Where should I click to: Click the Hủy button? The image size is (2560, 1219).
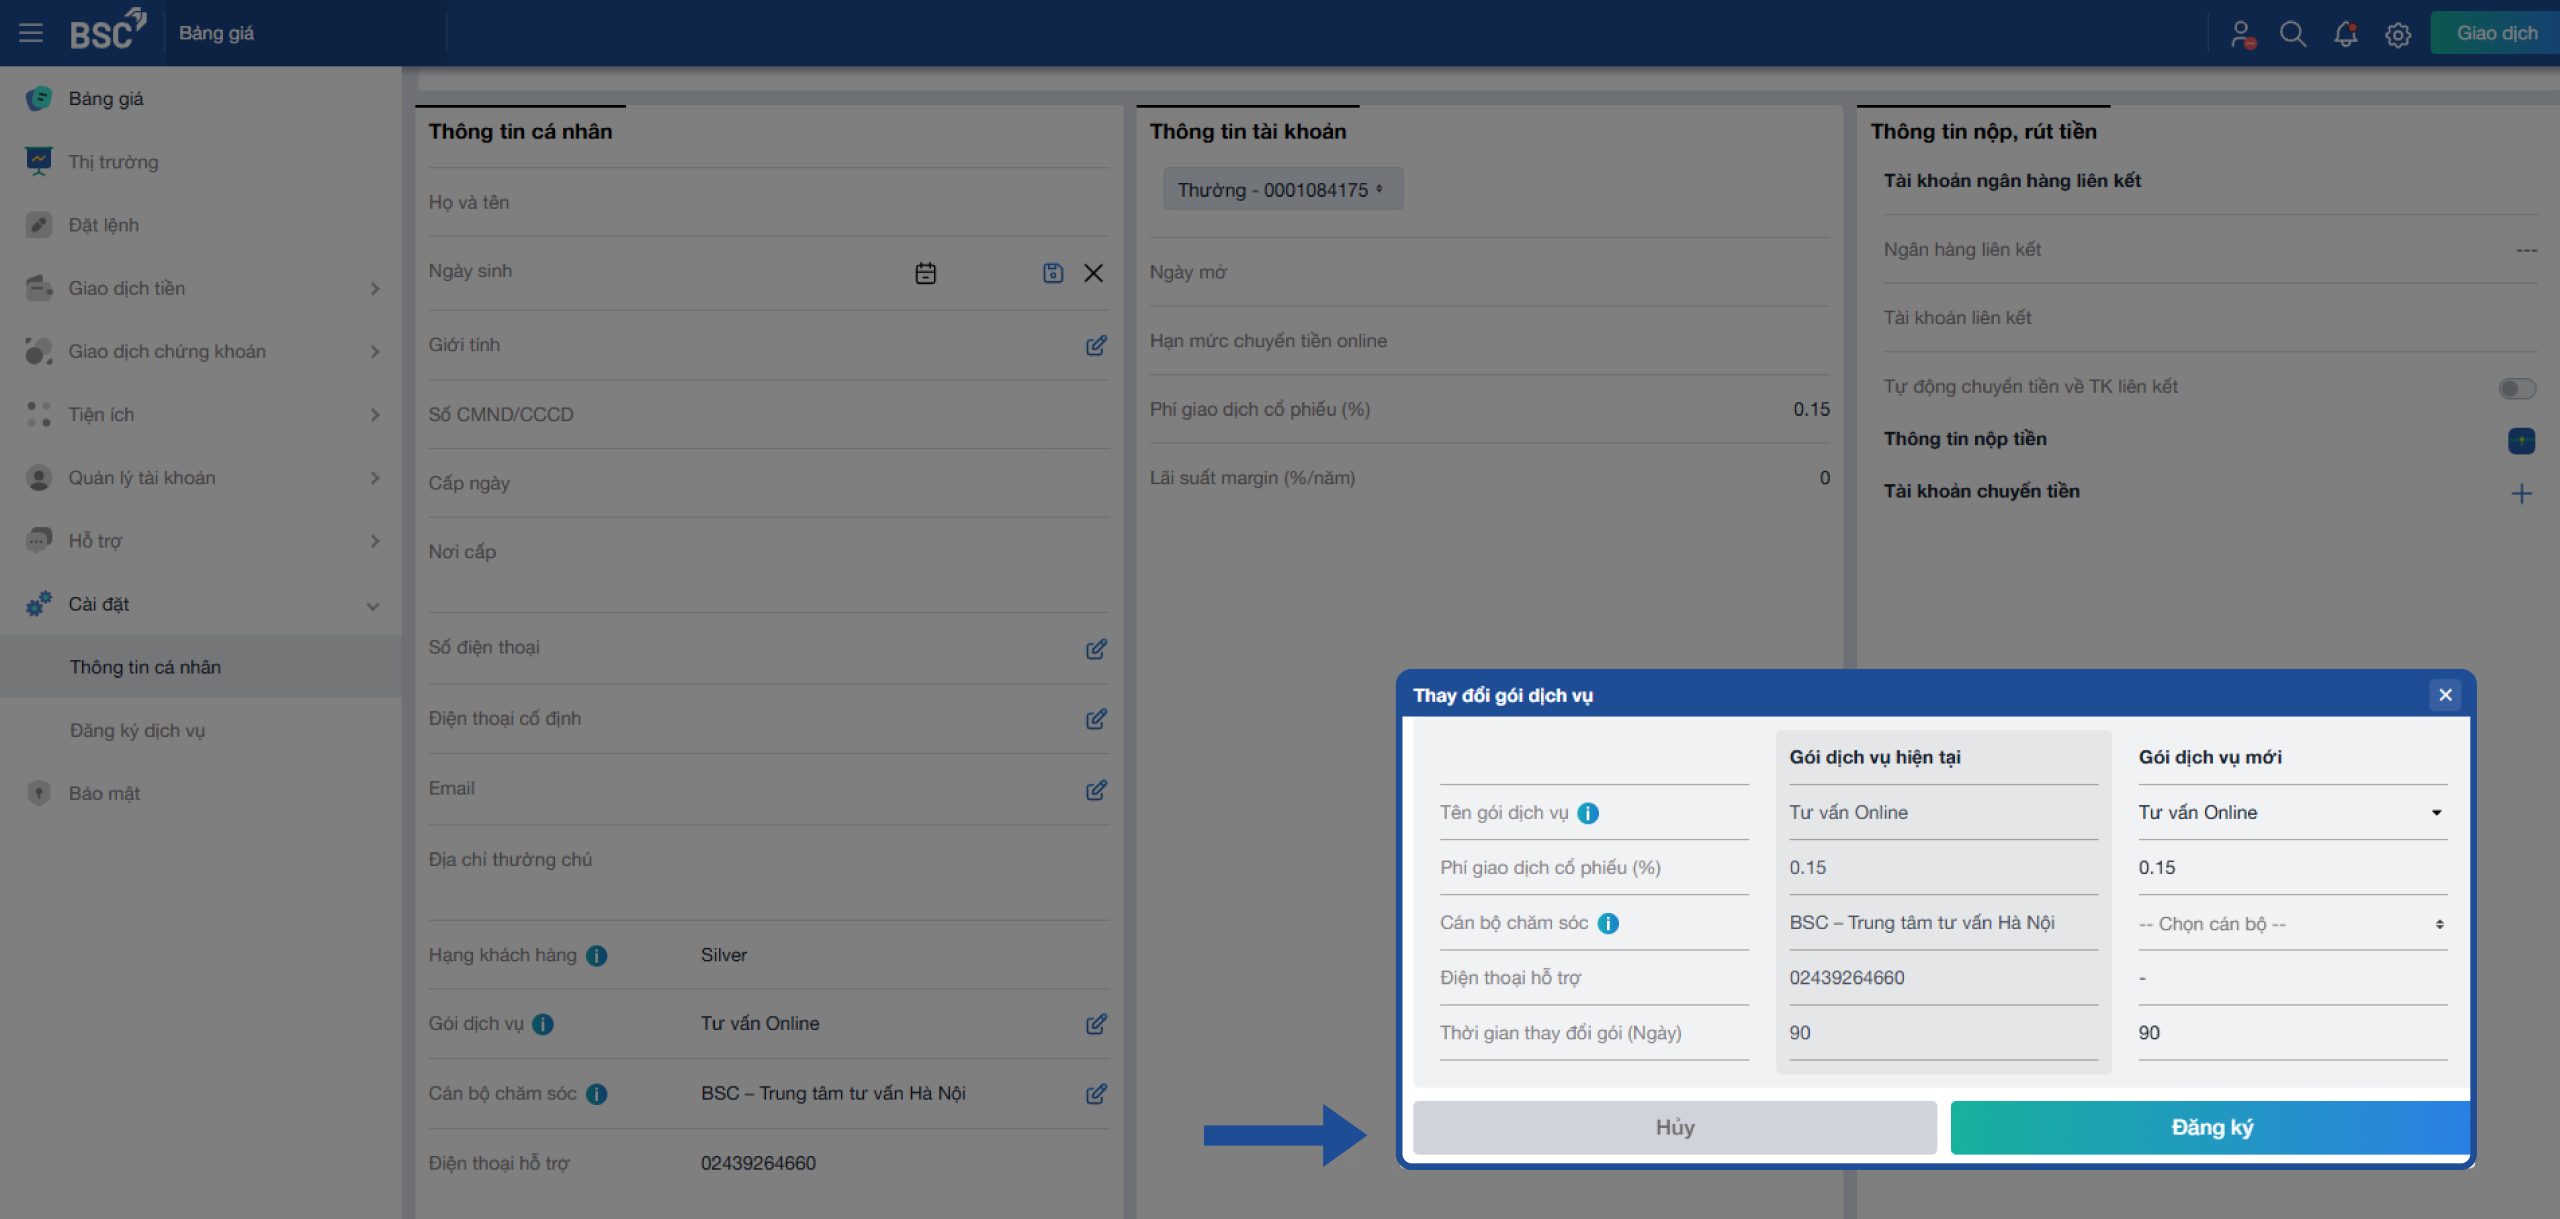(1674, 1128)
